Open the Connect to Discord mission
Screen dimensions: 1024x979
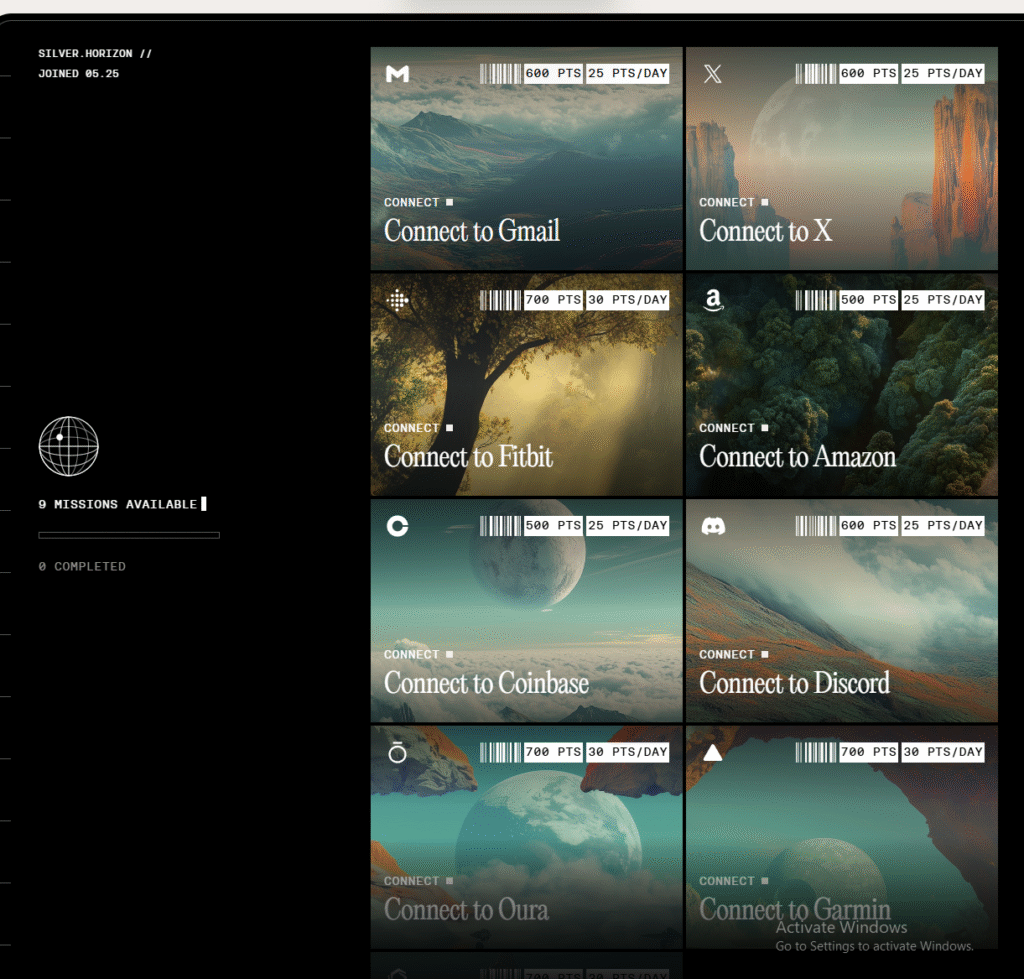(794, 683)
